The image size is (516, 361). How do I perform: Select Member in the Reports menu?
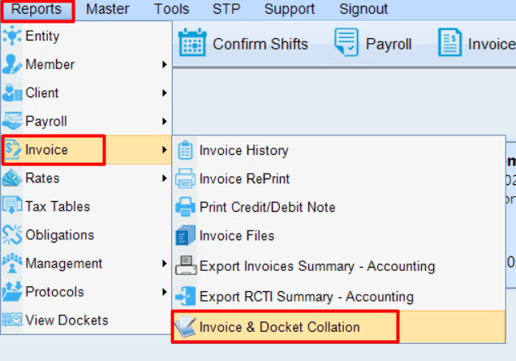click(86, 64)
